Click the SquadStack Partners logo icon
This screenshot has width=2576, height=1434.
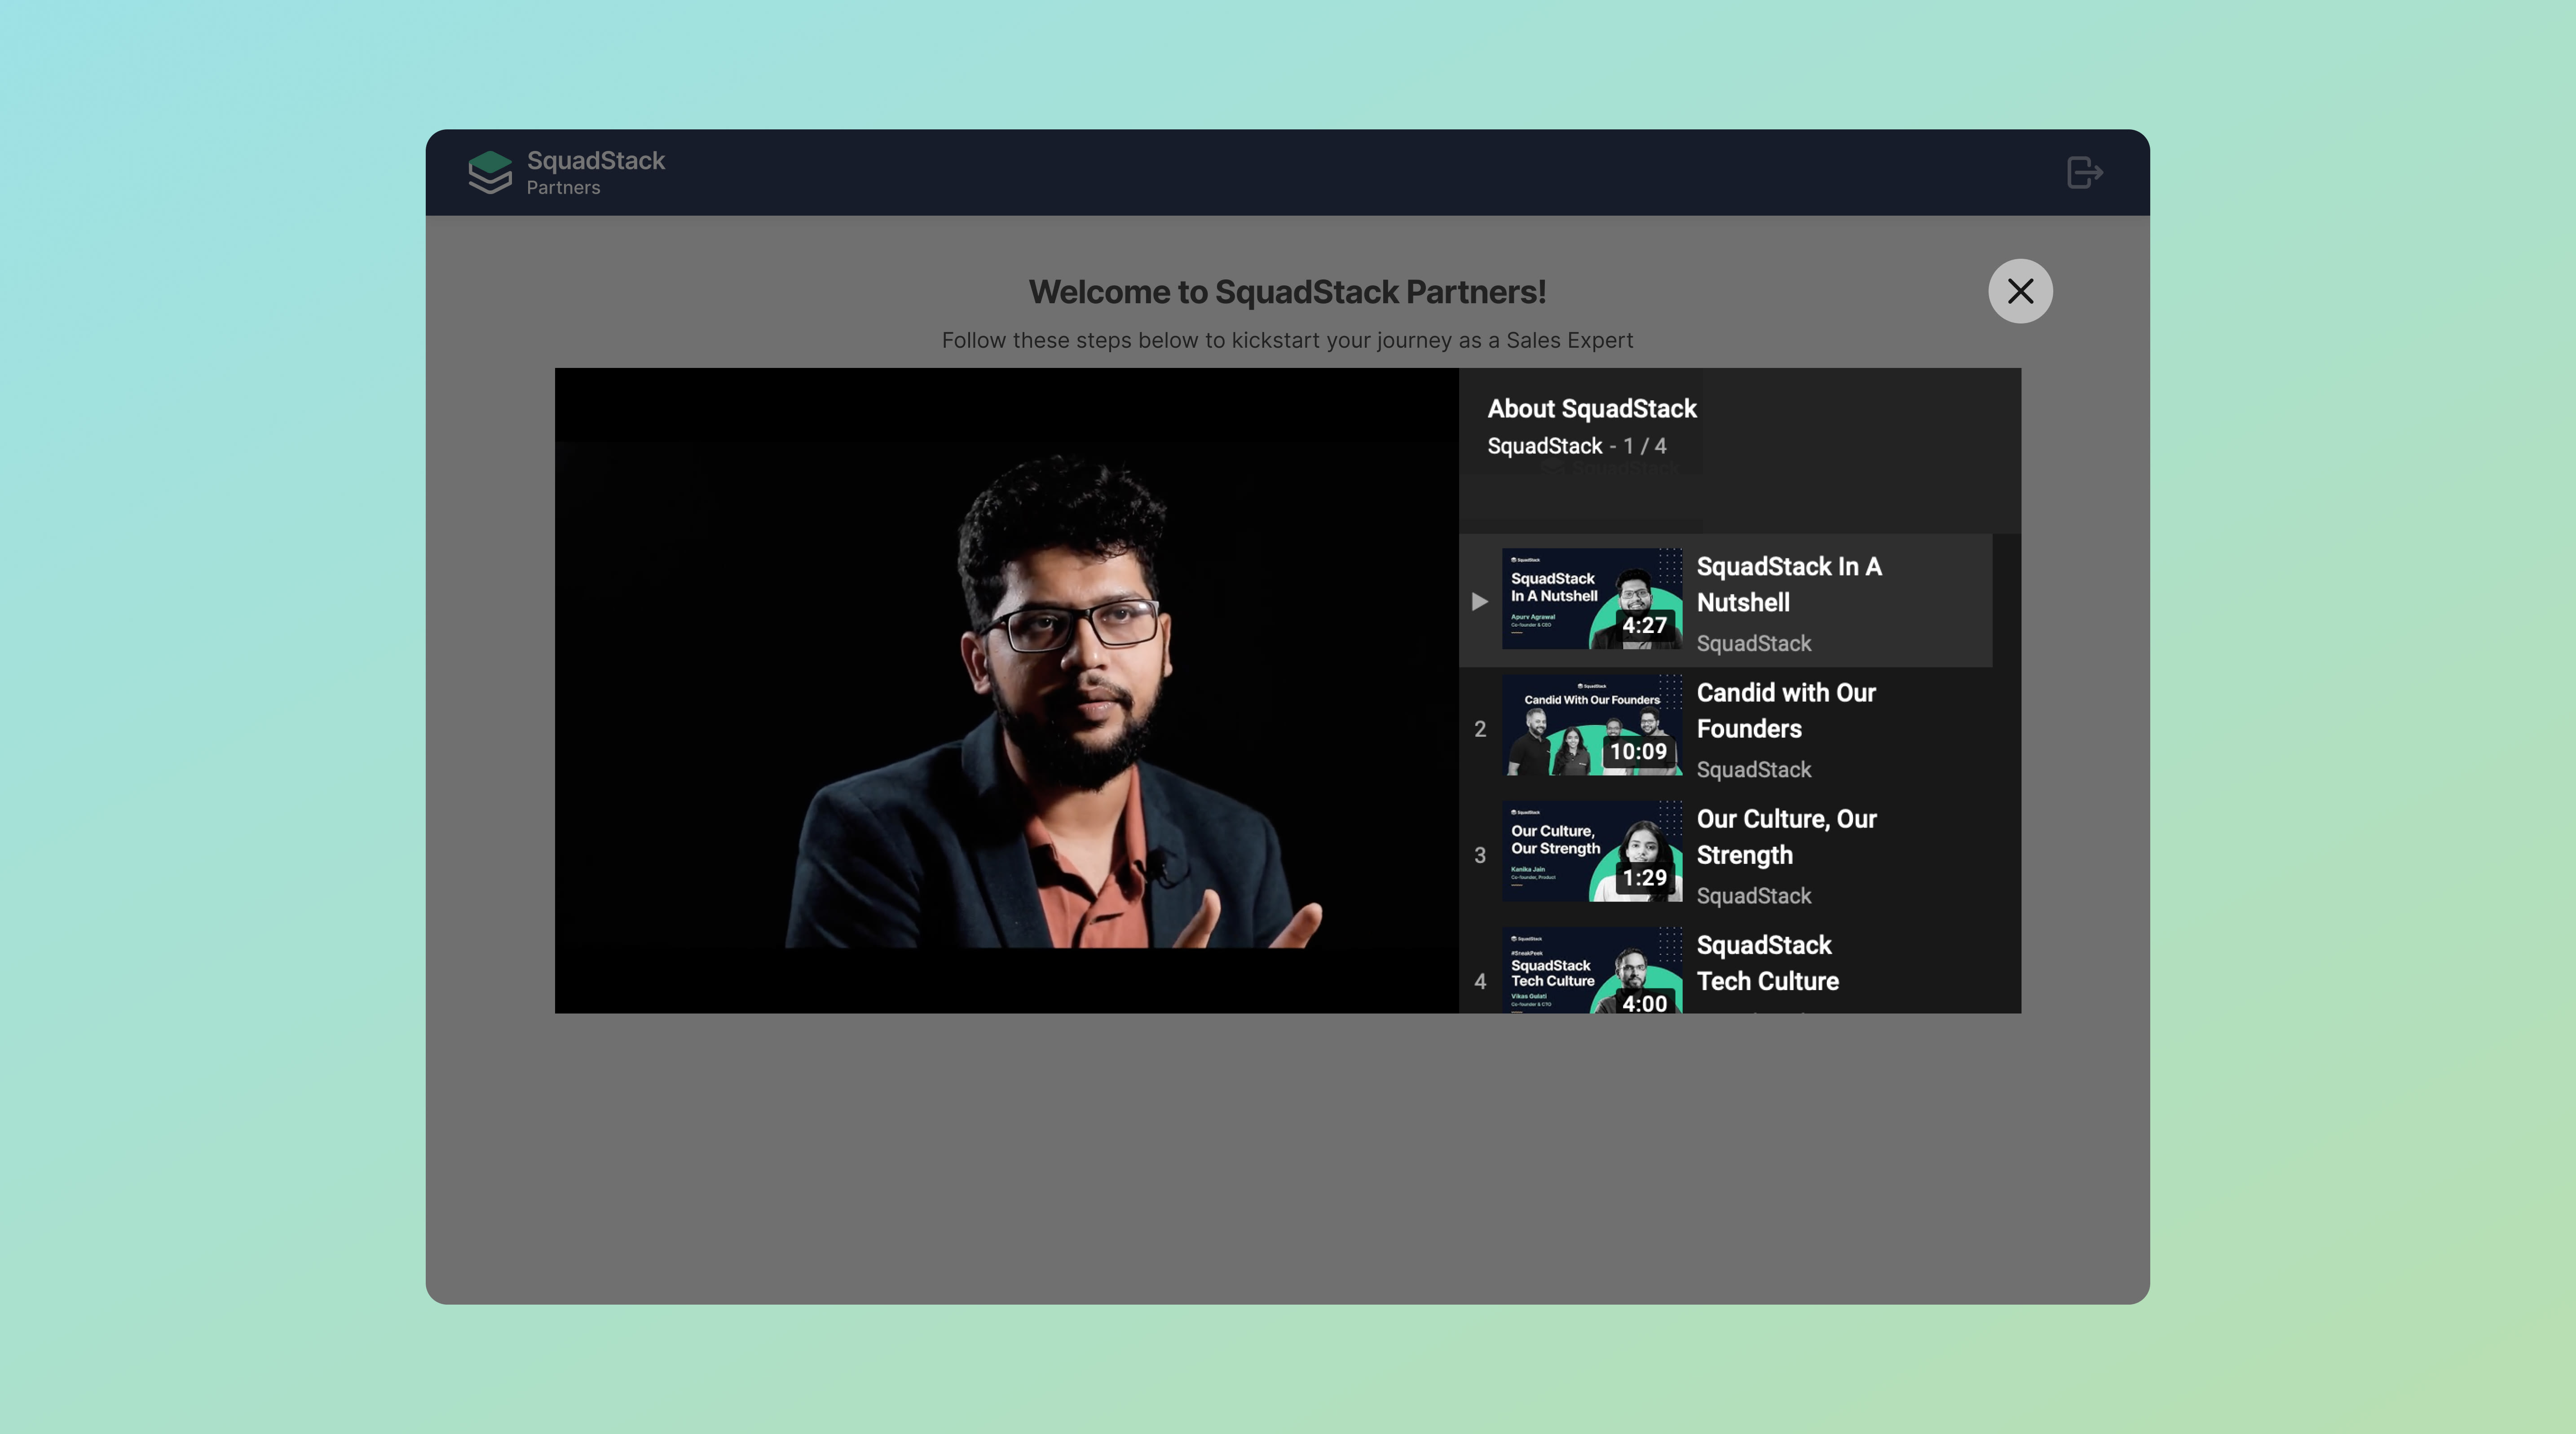(490, 172)
